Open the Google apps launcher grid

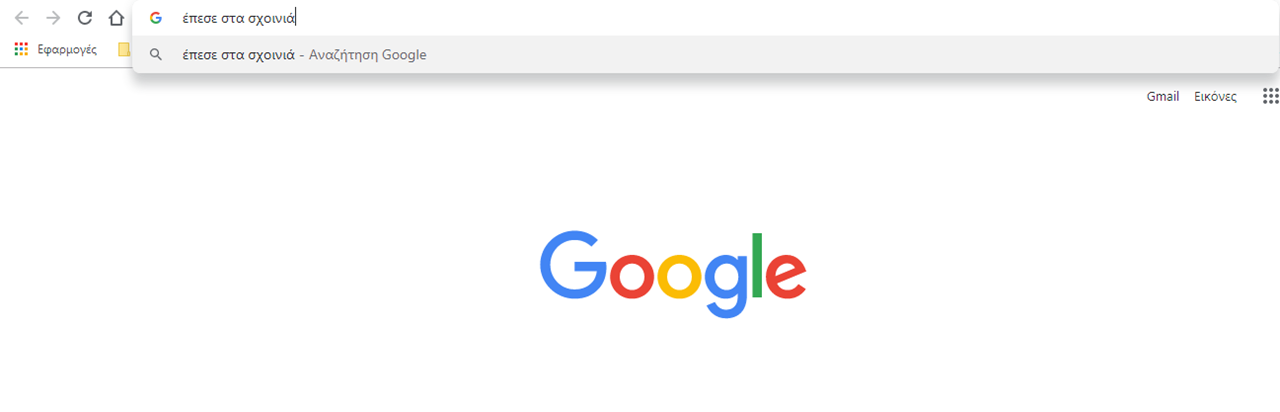click(x=1270, y=96)
